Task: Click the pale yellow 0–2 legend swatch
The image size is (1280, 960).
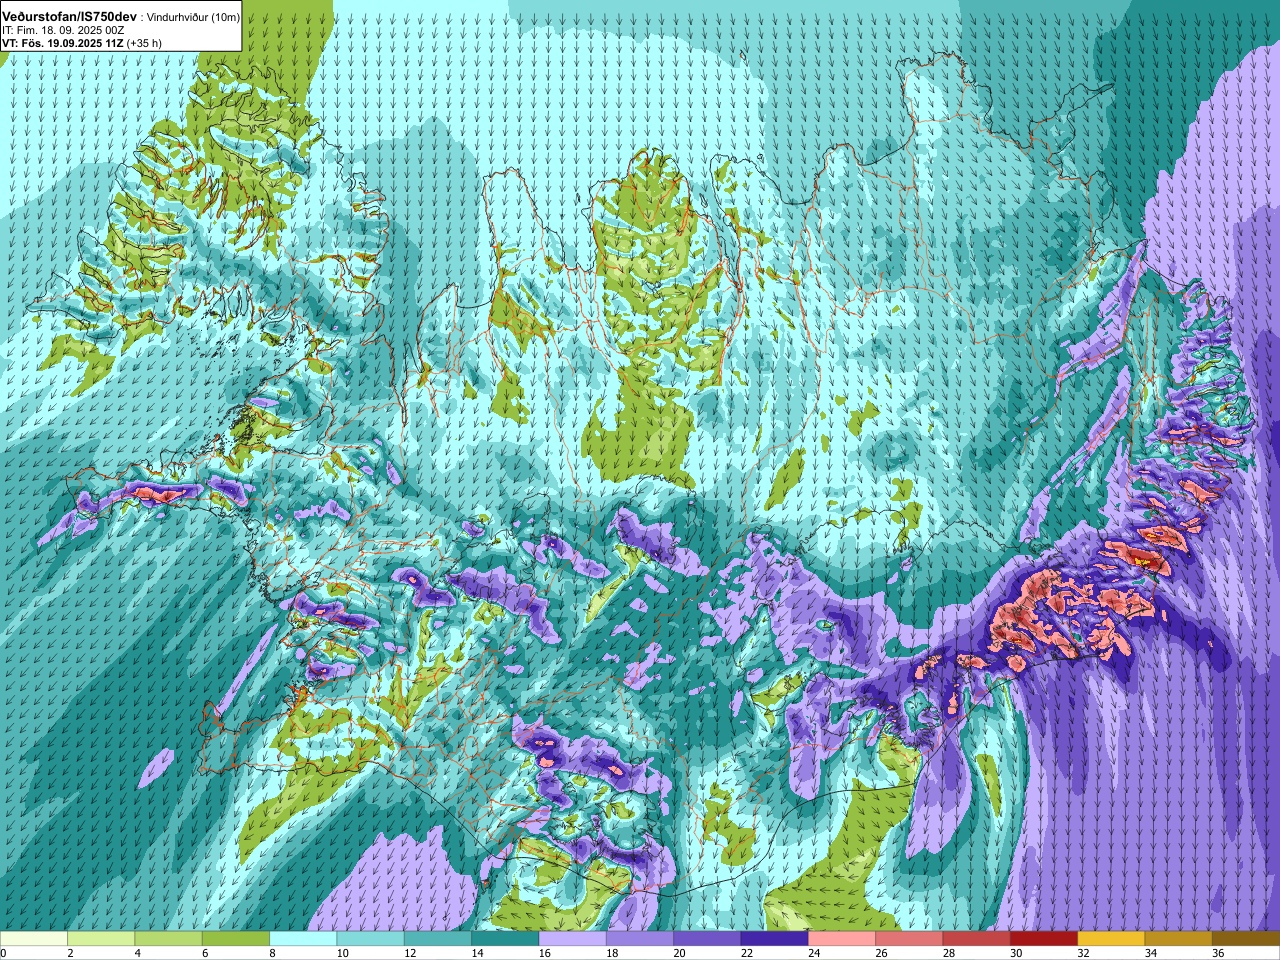Action: pos(34,939)
